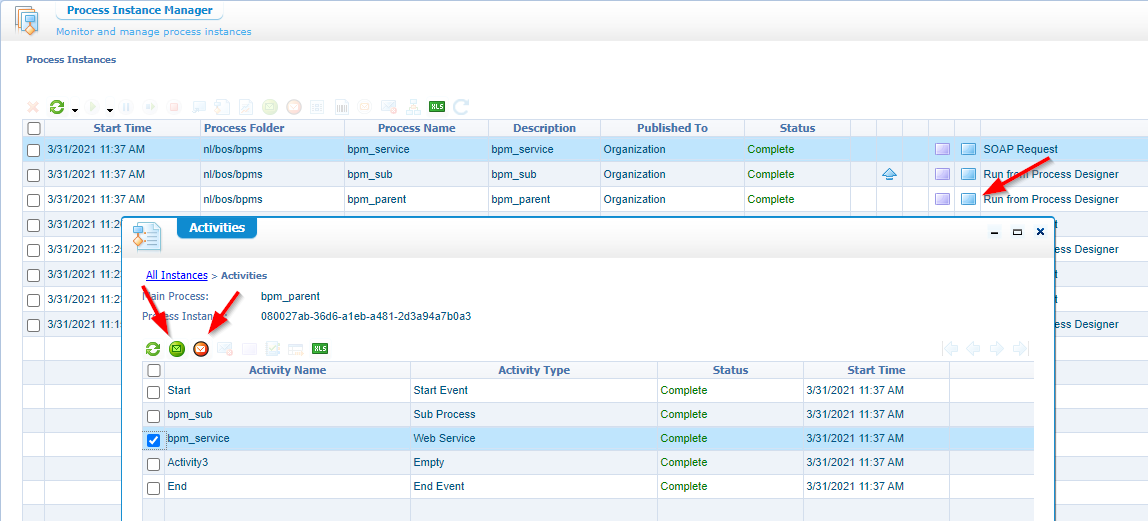Select the bpm_sub process instance checkbox
Image resolution: width=1148 pixels, height=521 pixels.
tap(34, 175)
